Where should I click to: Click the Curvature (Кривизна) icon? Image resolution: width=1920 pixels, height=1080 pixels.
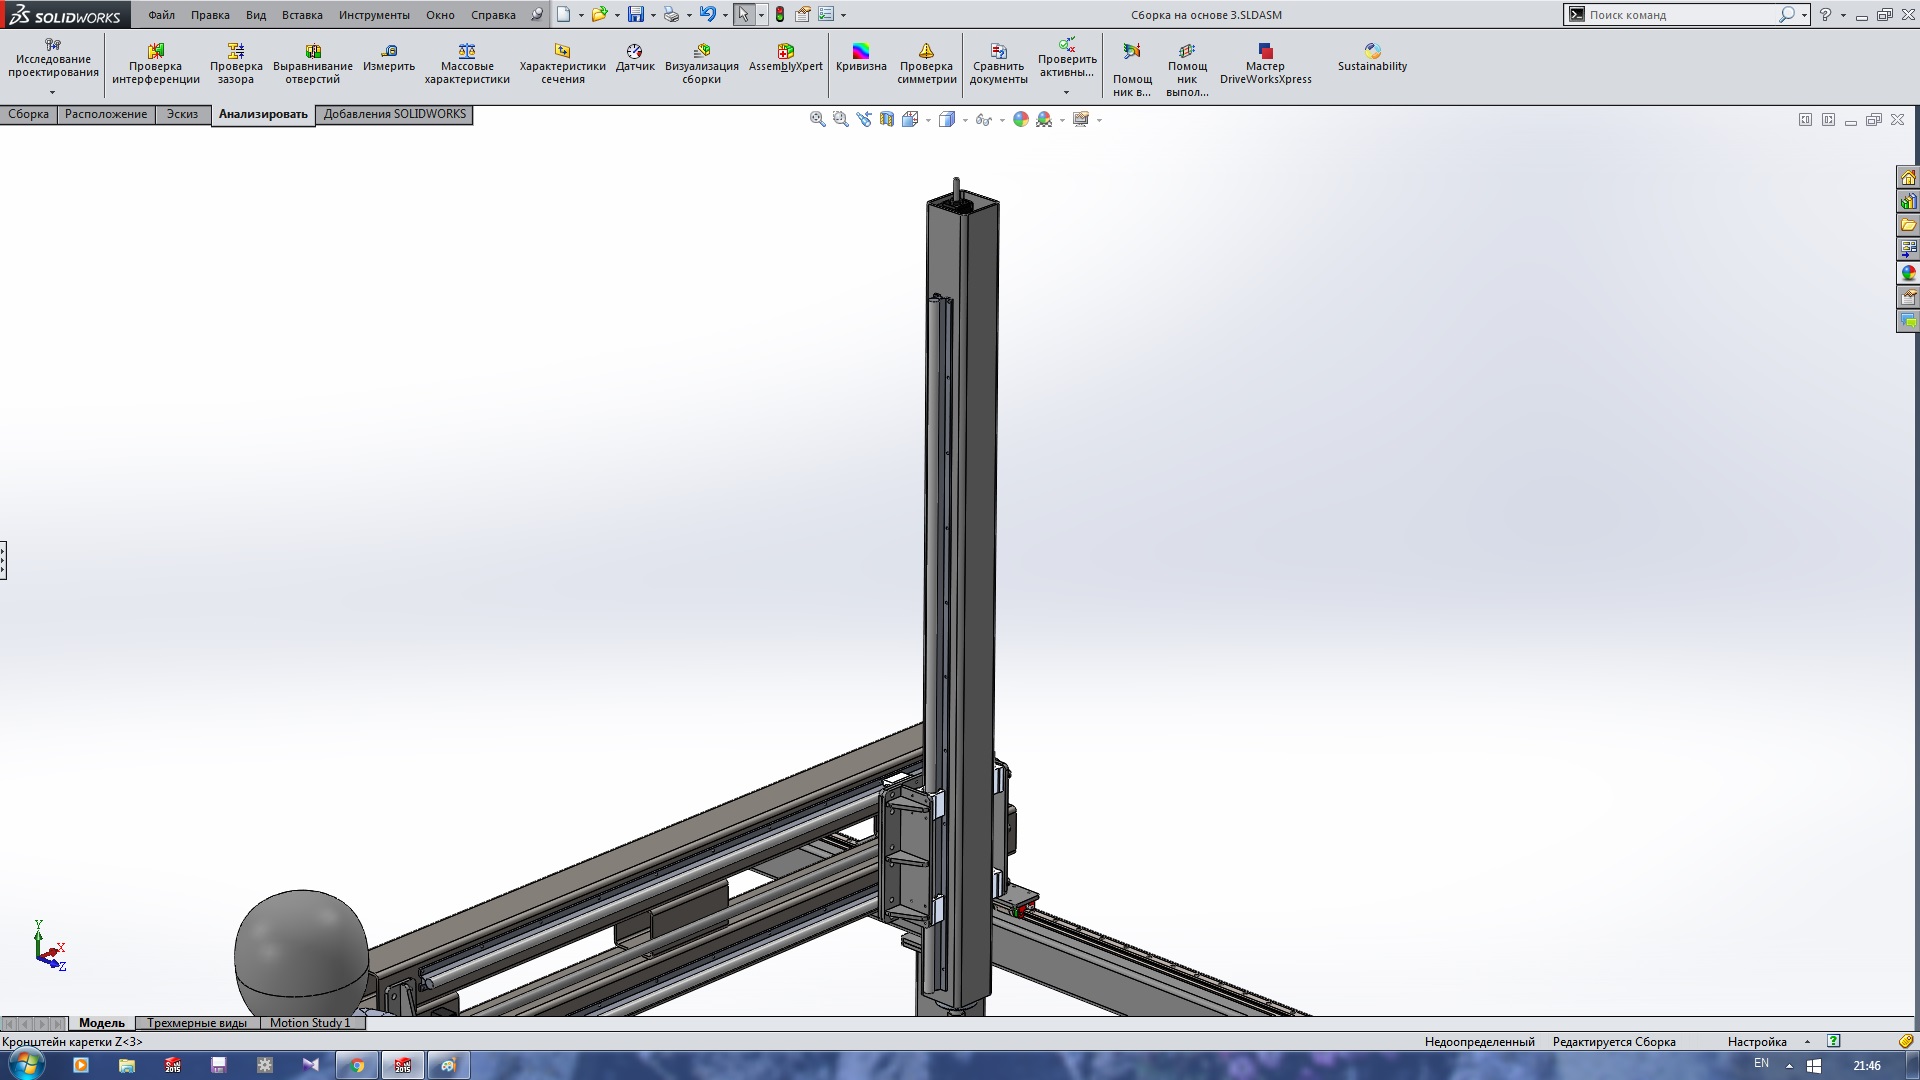click(x=861, y=58)
